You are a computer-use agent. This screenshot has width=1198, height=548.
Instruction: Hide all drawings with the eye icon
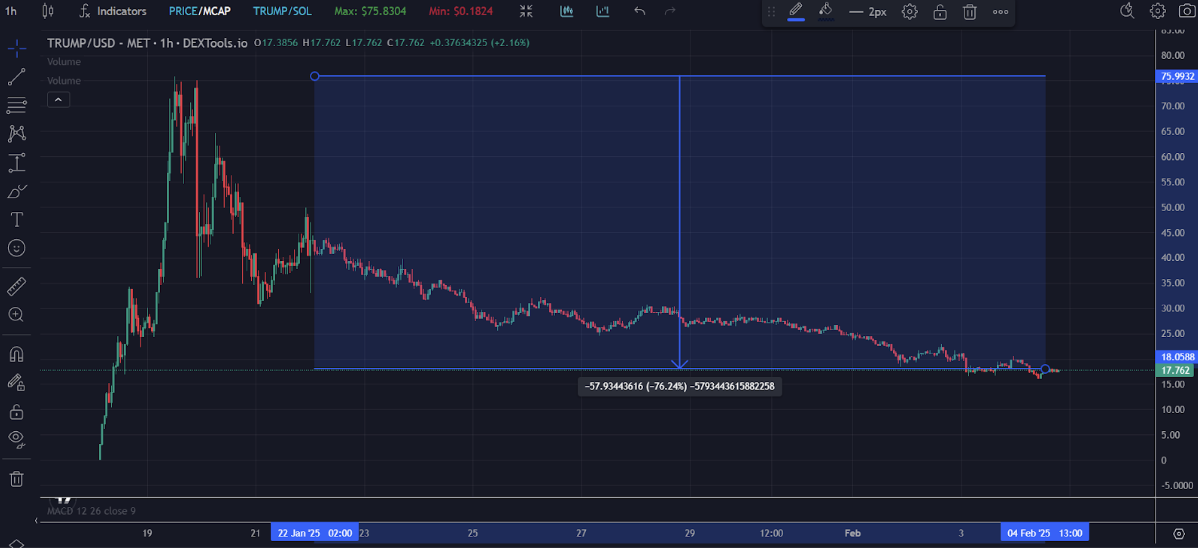coord(16,438)
